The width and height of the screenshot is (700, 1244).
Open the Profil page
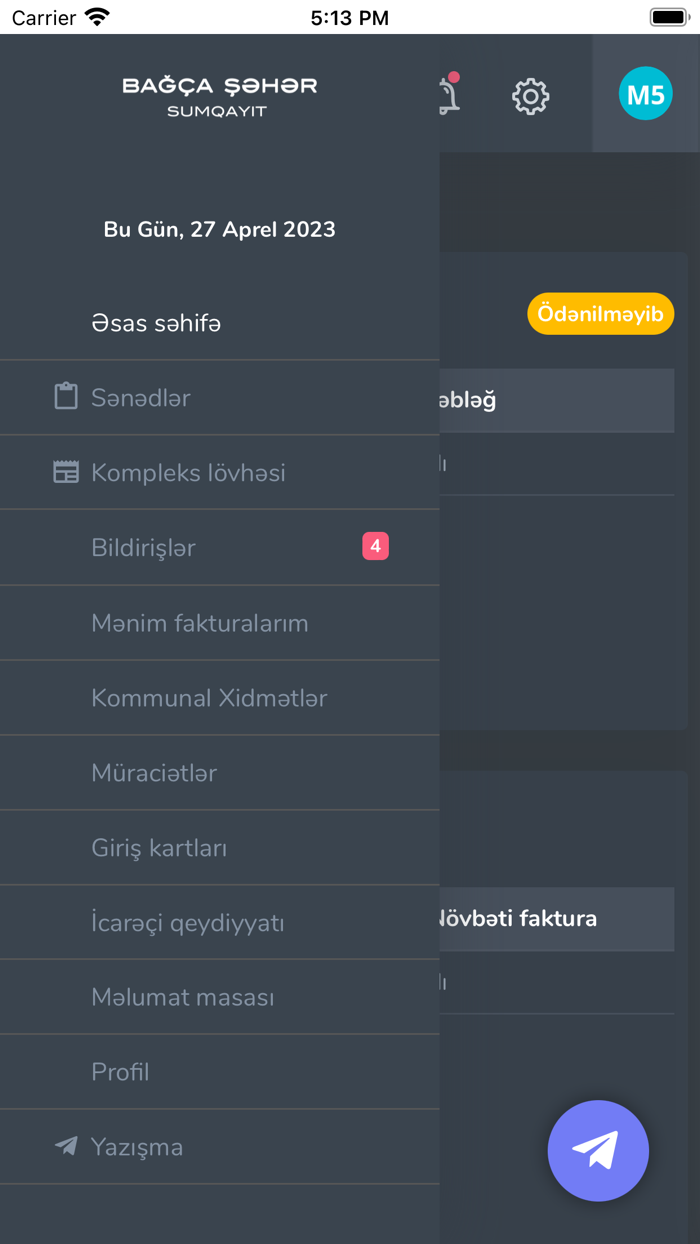pyautogui.click(x=120, y=1072)
